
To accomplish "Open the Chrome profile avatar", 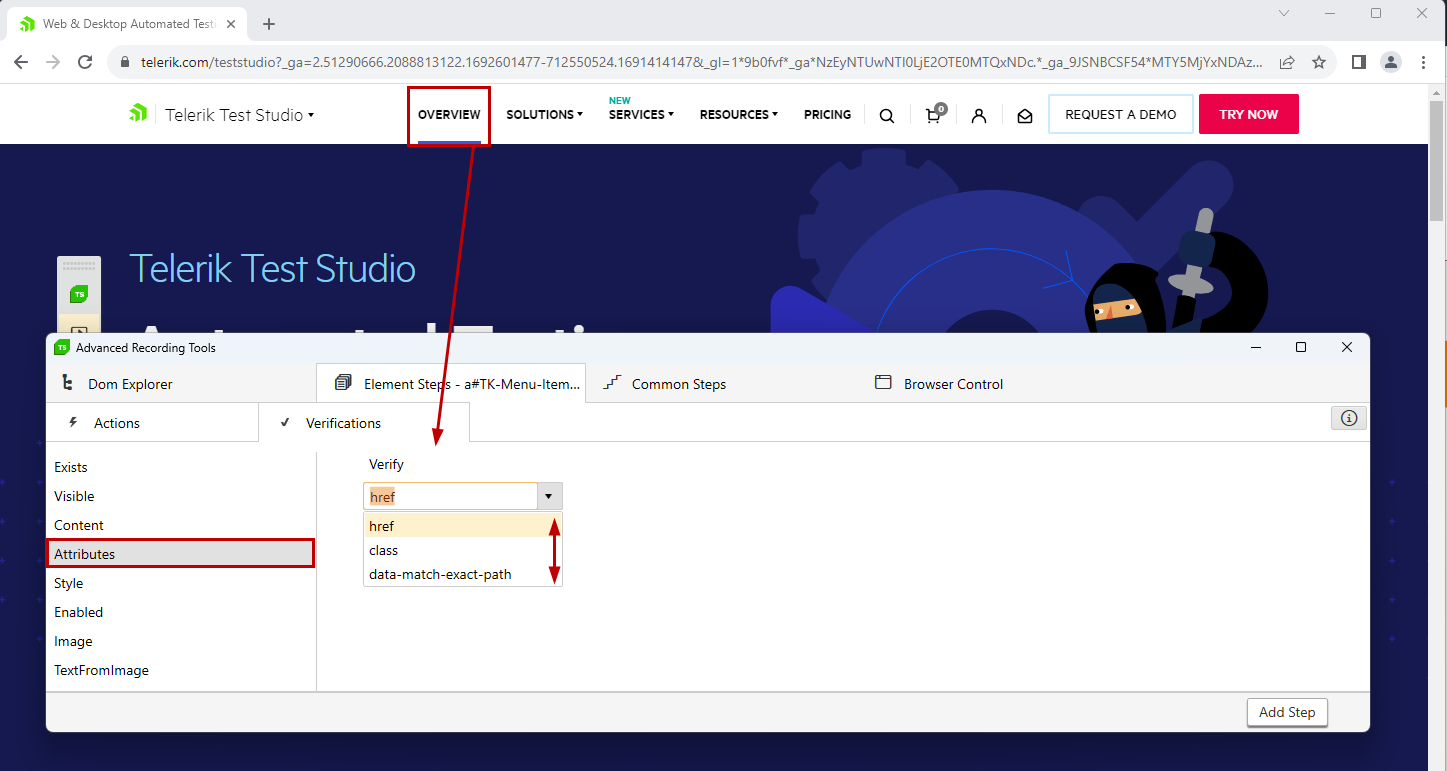I will tap(1391, 62).
